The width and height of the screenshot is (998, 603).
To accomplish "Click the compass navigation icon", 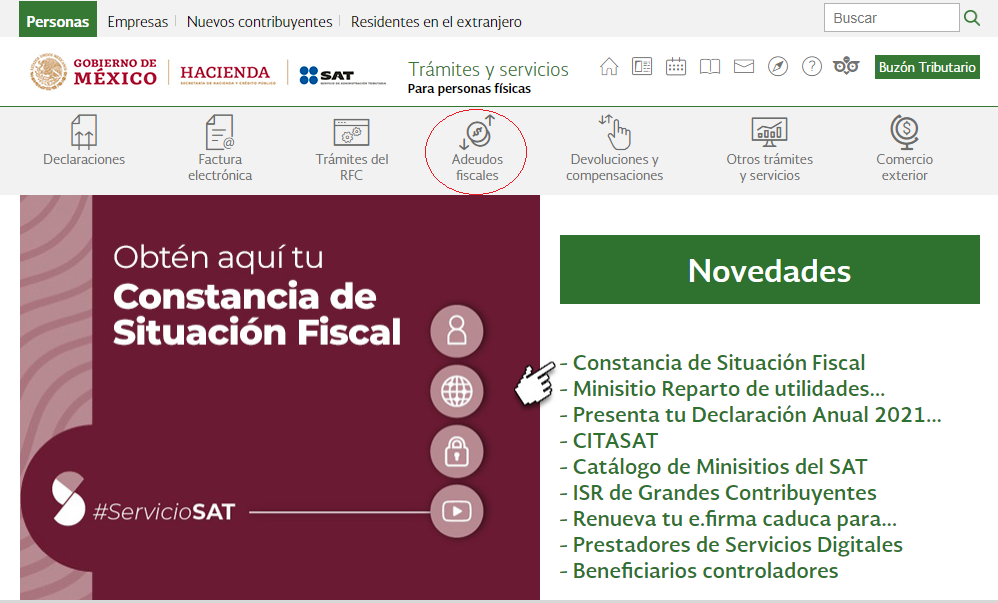I will pos(777,66).
